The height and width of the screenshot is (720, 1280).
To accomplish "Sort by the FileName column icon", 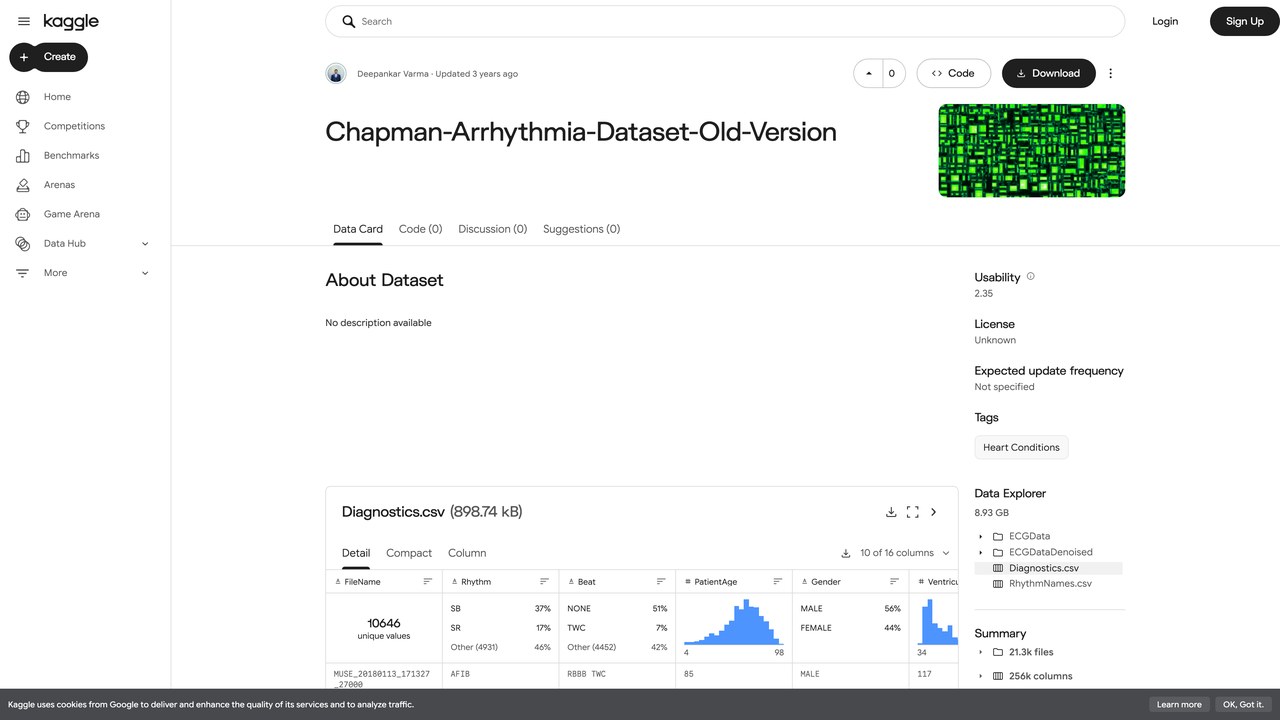I will pos(428,581).
